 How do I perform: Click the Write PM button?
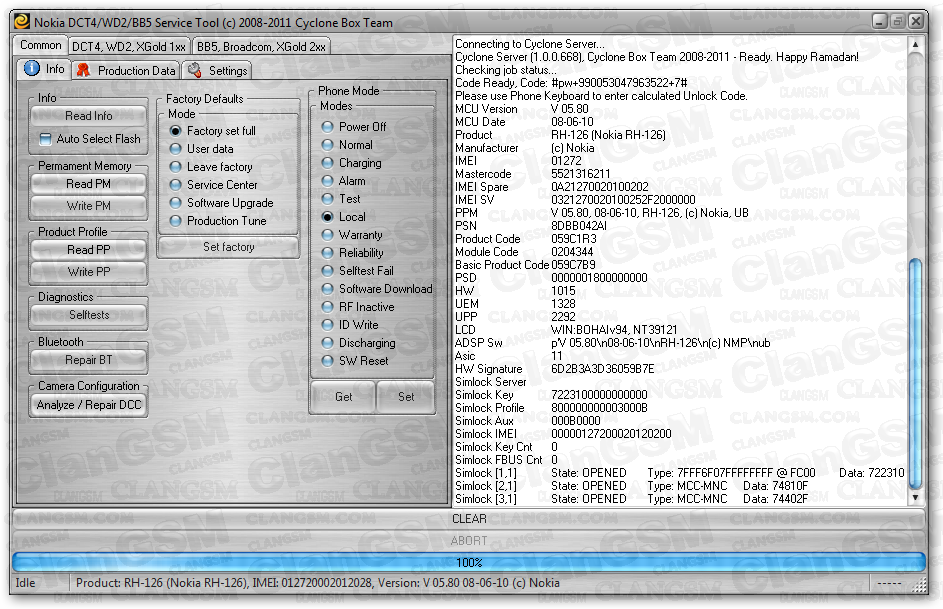point(88,206)
